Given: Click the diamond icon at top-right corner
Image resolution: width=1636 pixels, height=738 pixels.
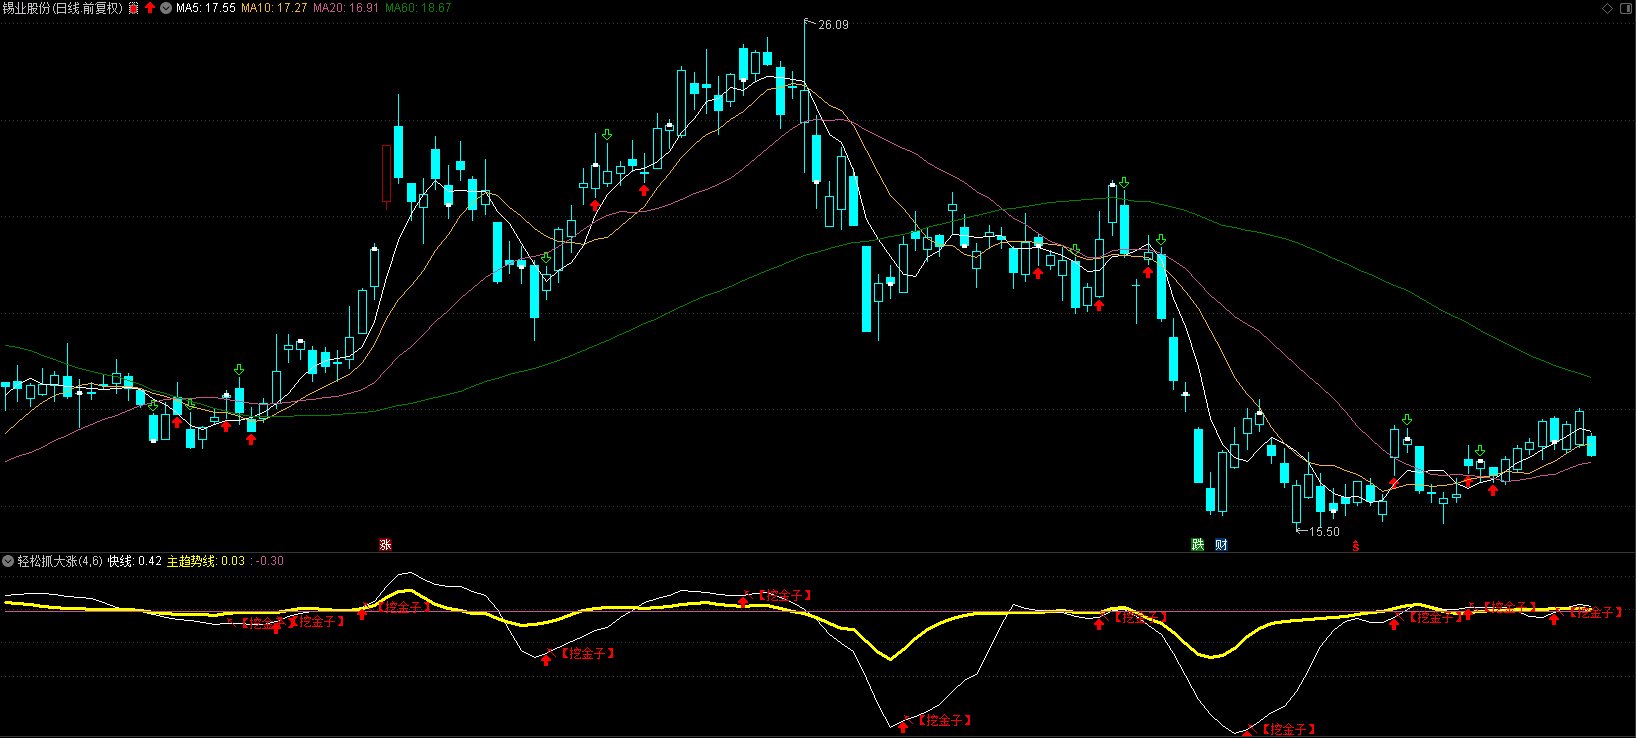Looking at the screenshot, I should pyautogui.click(x=1608, y=8).
